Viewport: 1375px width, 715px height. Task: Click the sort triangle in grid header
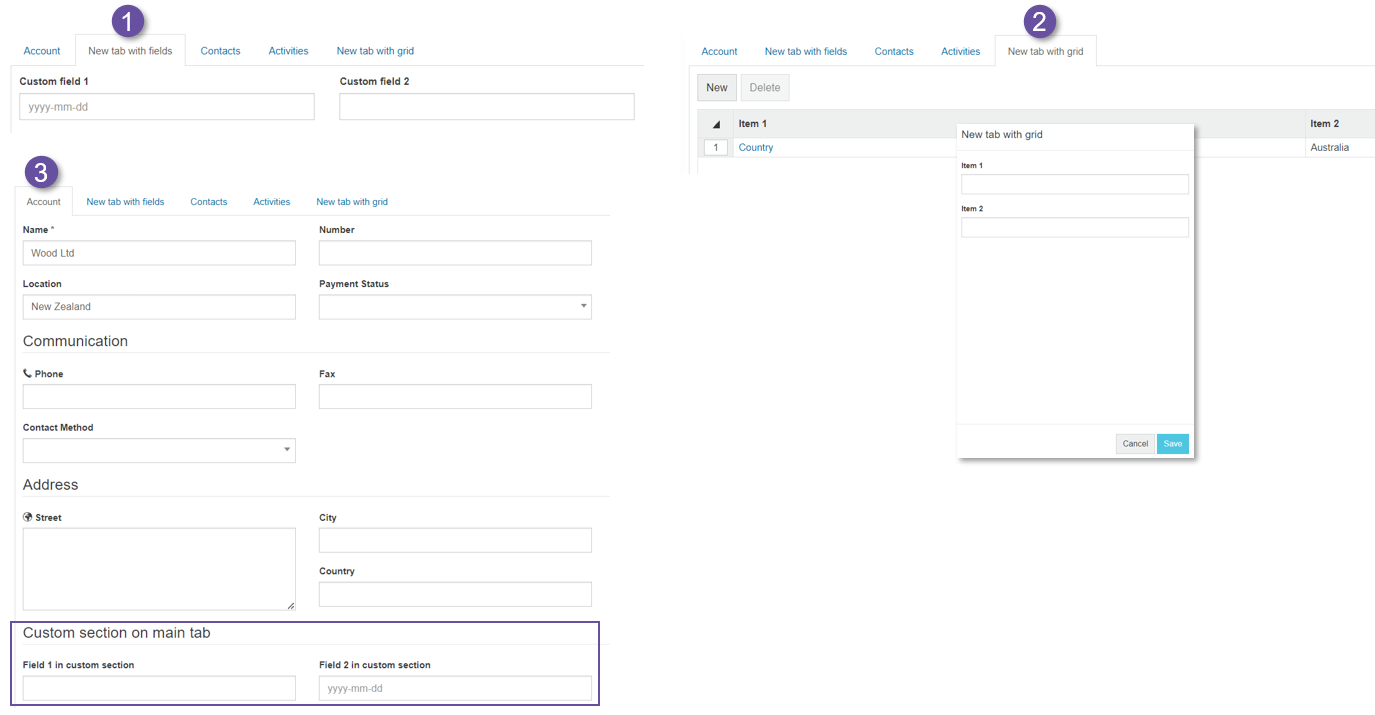click(716, 124)
